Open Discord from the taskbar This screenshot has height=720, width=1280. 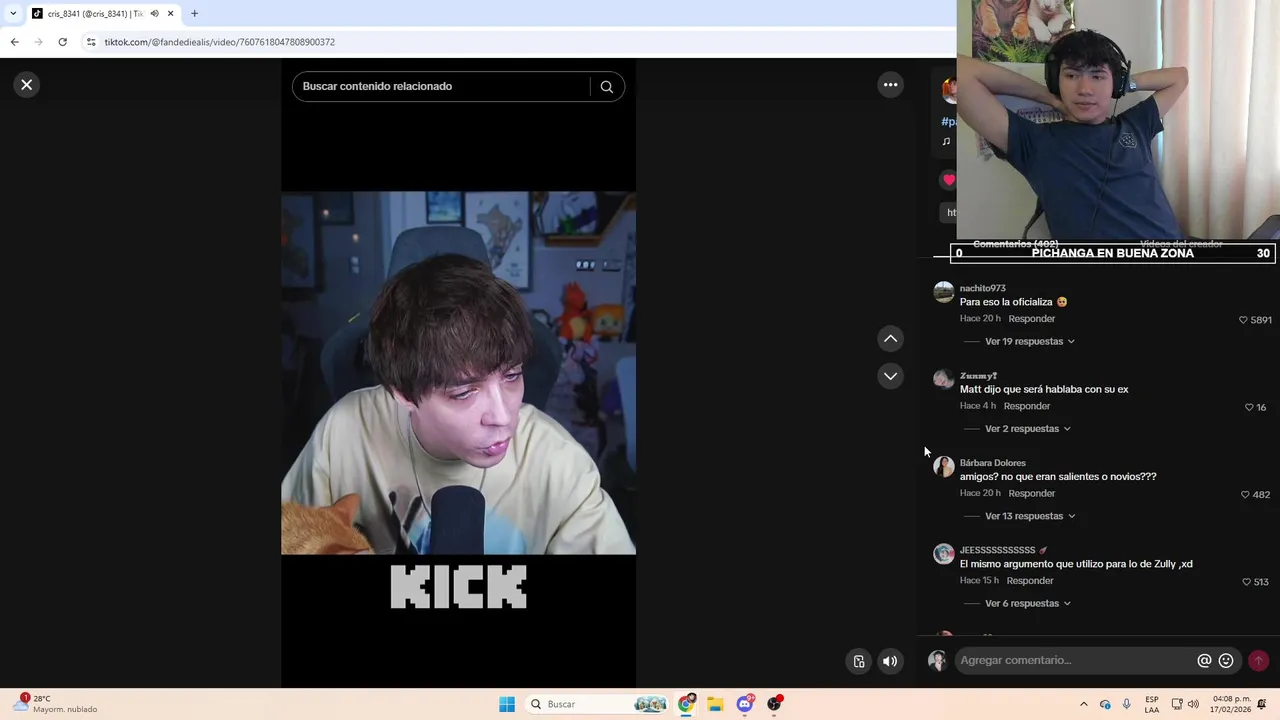coord(744,704)
